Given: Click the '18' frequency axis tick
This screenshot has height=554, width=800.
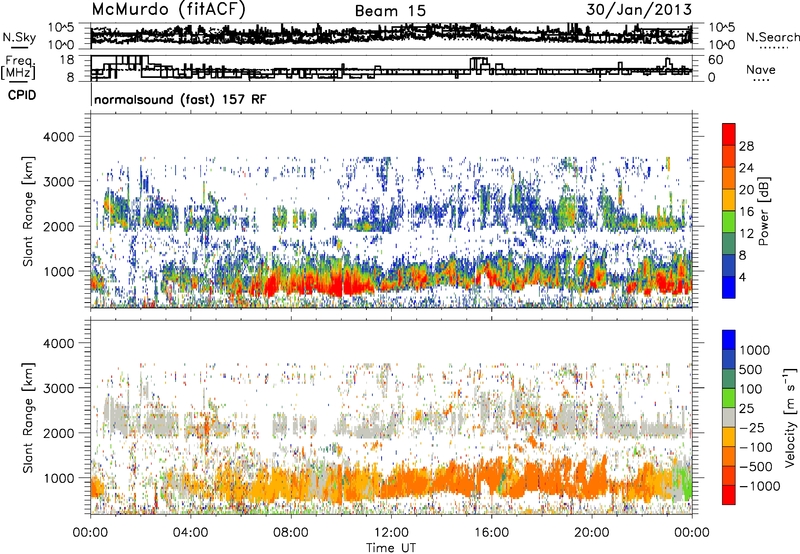Looking at the screenshot, I should tap(67, 60).
